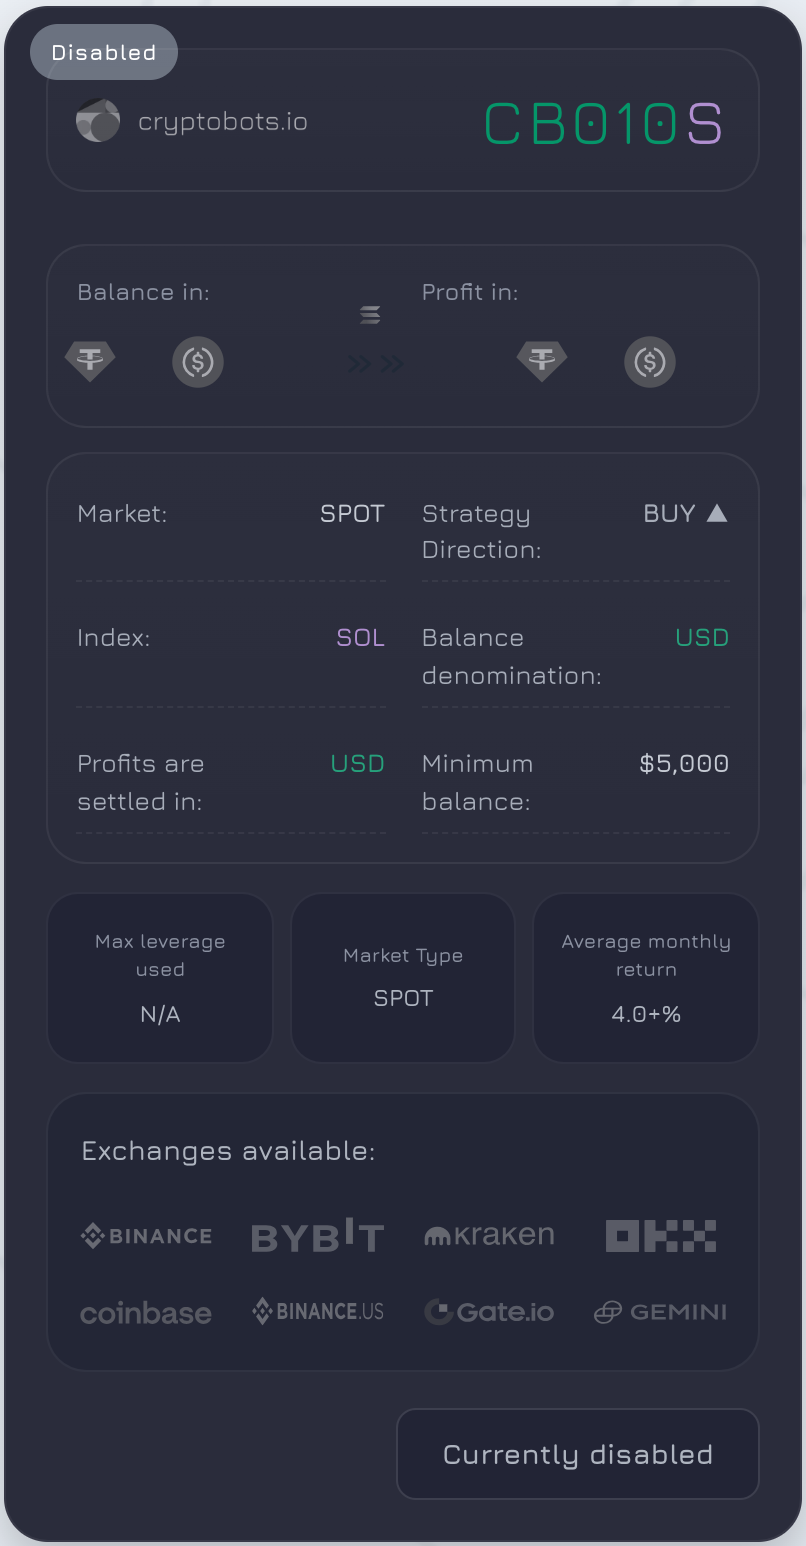806x1546 pixels.
Task: Click the Bybit exchange logo
Action: (x=318, y=1235)
